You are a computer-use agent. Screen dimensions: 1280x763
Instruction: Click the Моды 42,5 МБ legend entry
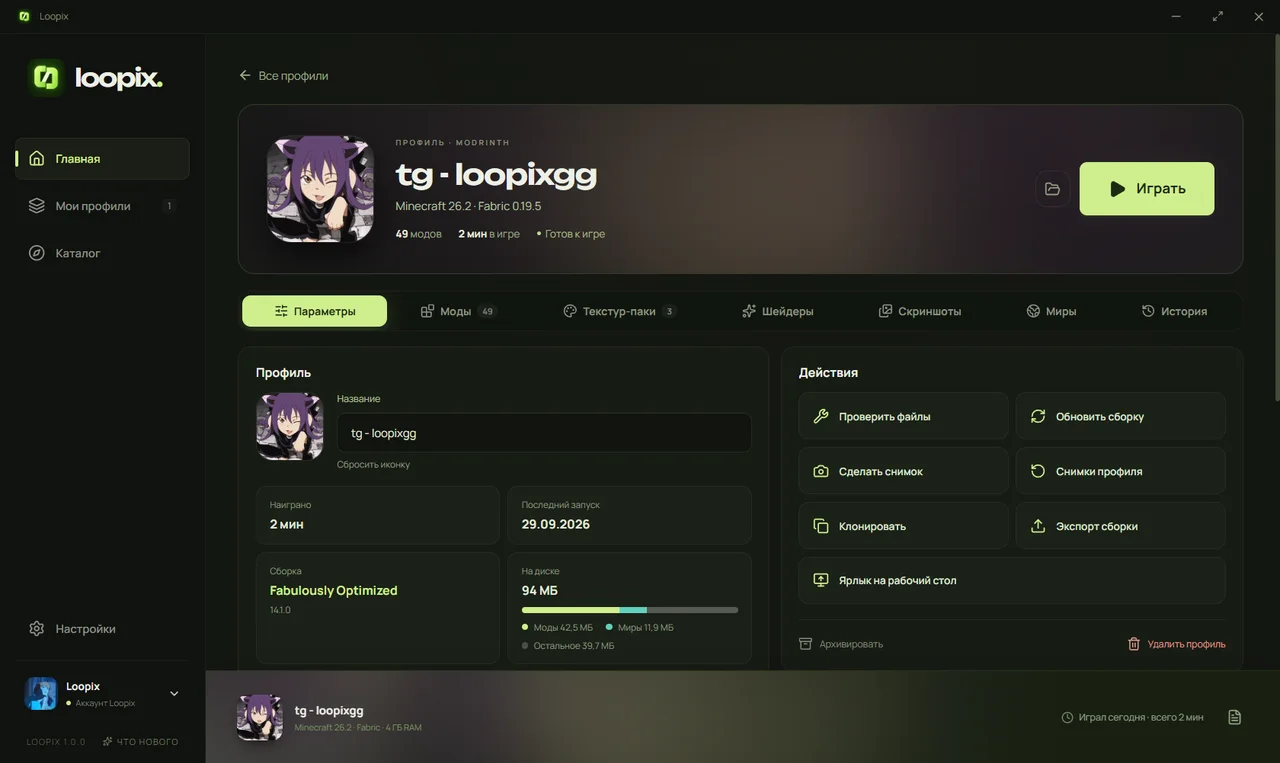pyautogui.click(x=558, y=628)
